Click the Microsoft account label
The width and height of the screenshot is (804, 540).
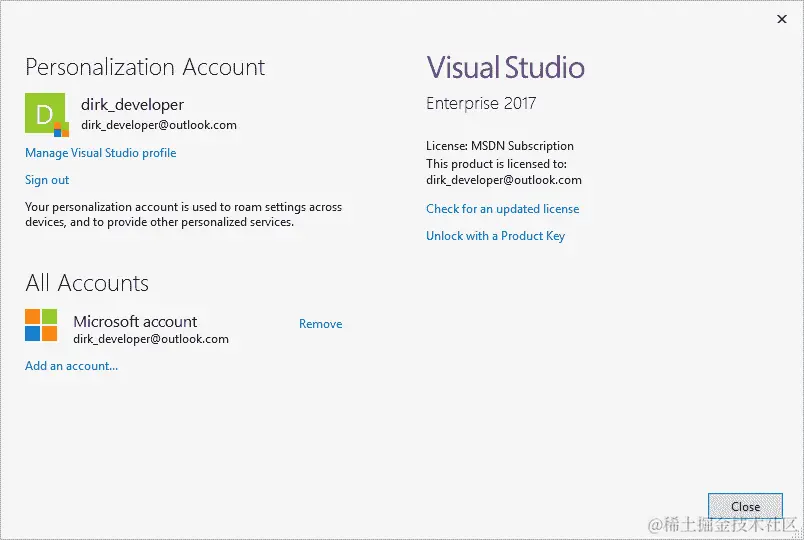pos(135,322)
